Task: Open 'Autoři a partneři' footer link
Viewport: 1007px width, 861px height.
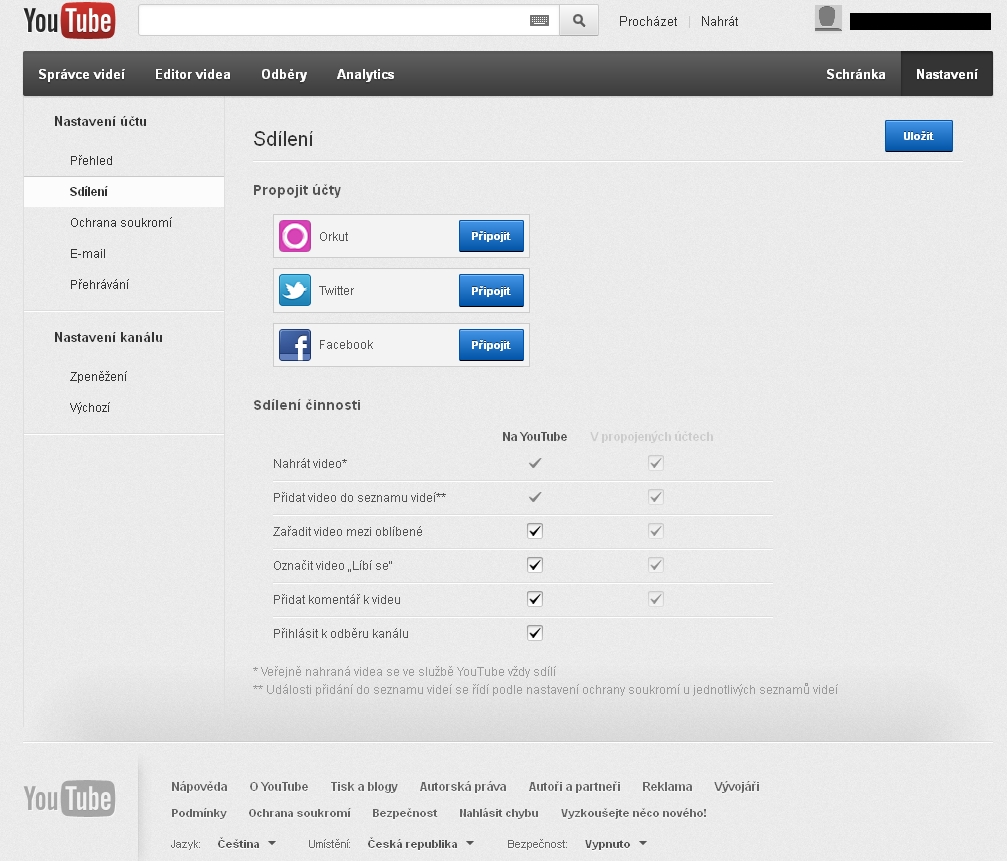Action: pyautogui.click(x=575, y=787)
